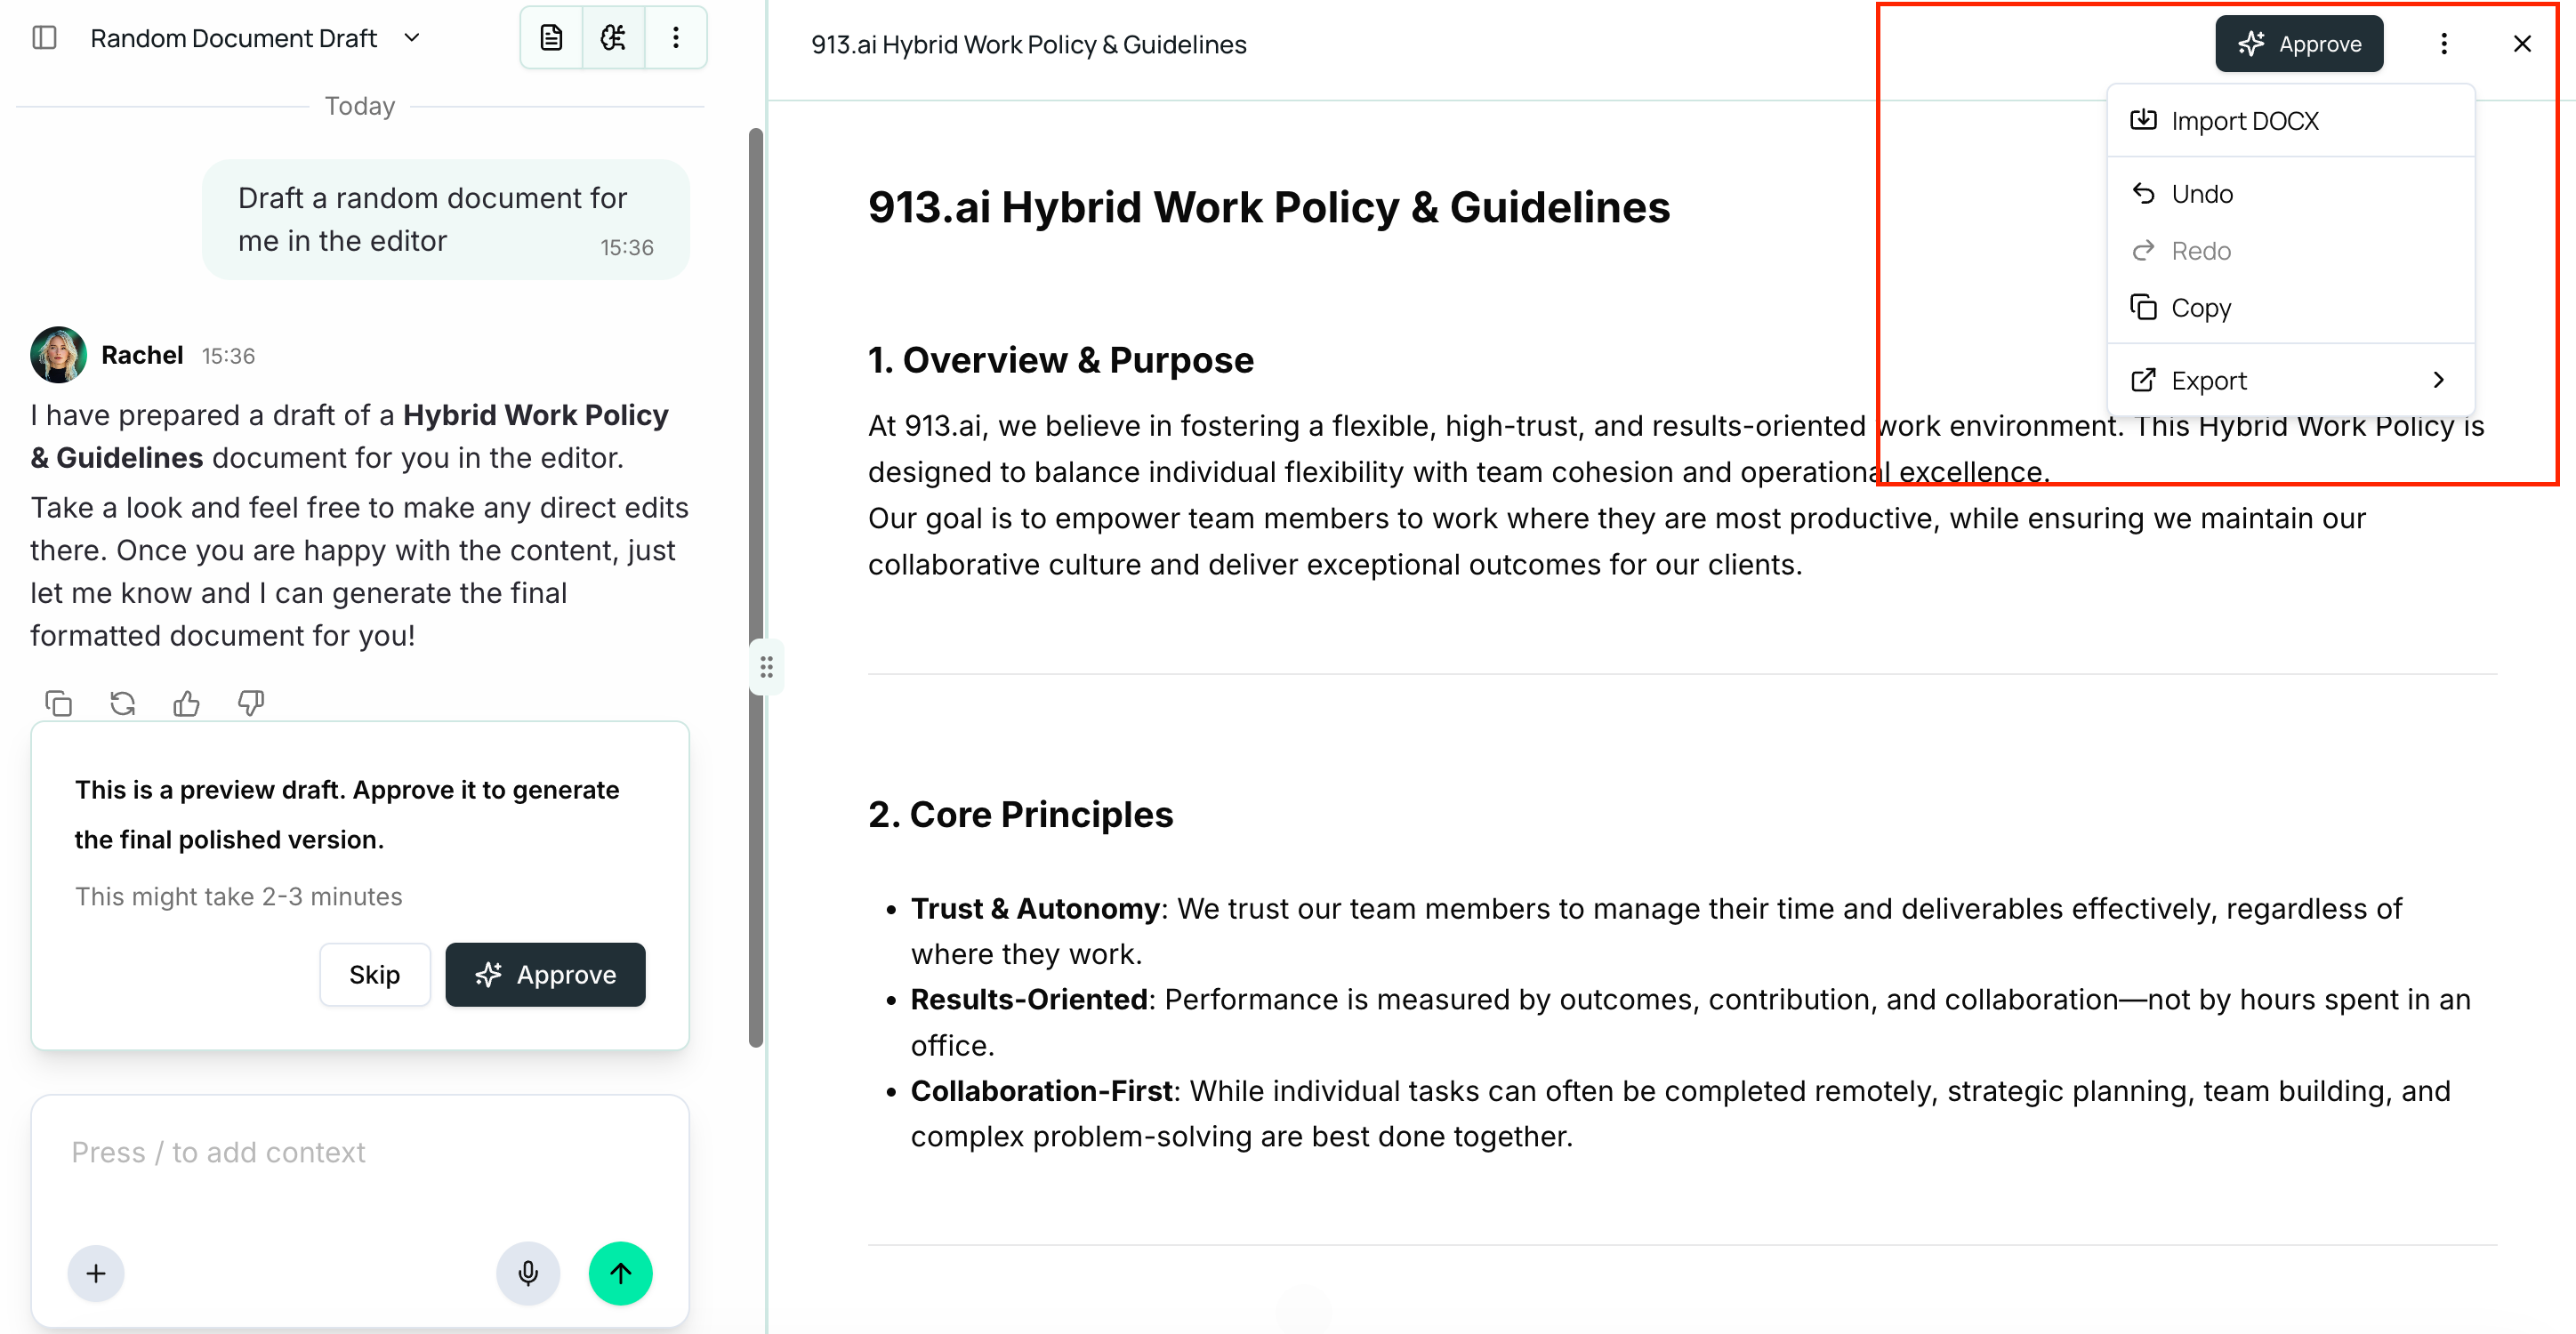
Task: Toggle the left sidebar panel icon
Action: (44, 38)
